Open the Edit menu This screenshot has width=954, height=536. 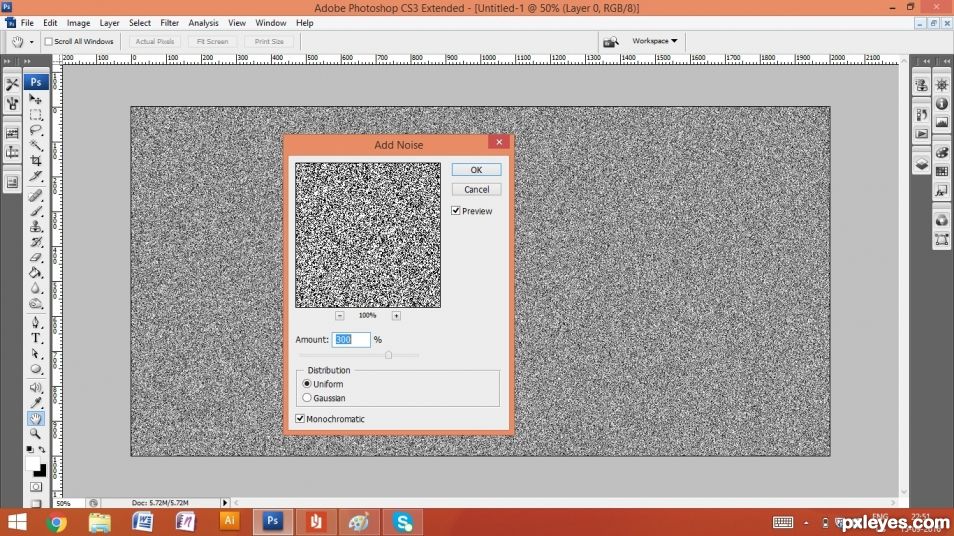(50, 23)
